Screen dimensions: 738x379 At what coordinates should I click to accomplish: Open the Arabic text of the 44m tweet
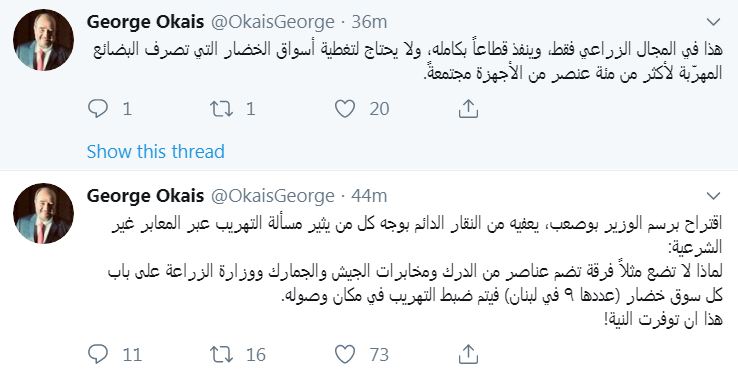click(x=415, y=272)
